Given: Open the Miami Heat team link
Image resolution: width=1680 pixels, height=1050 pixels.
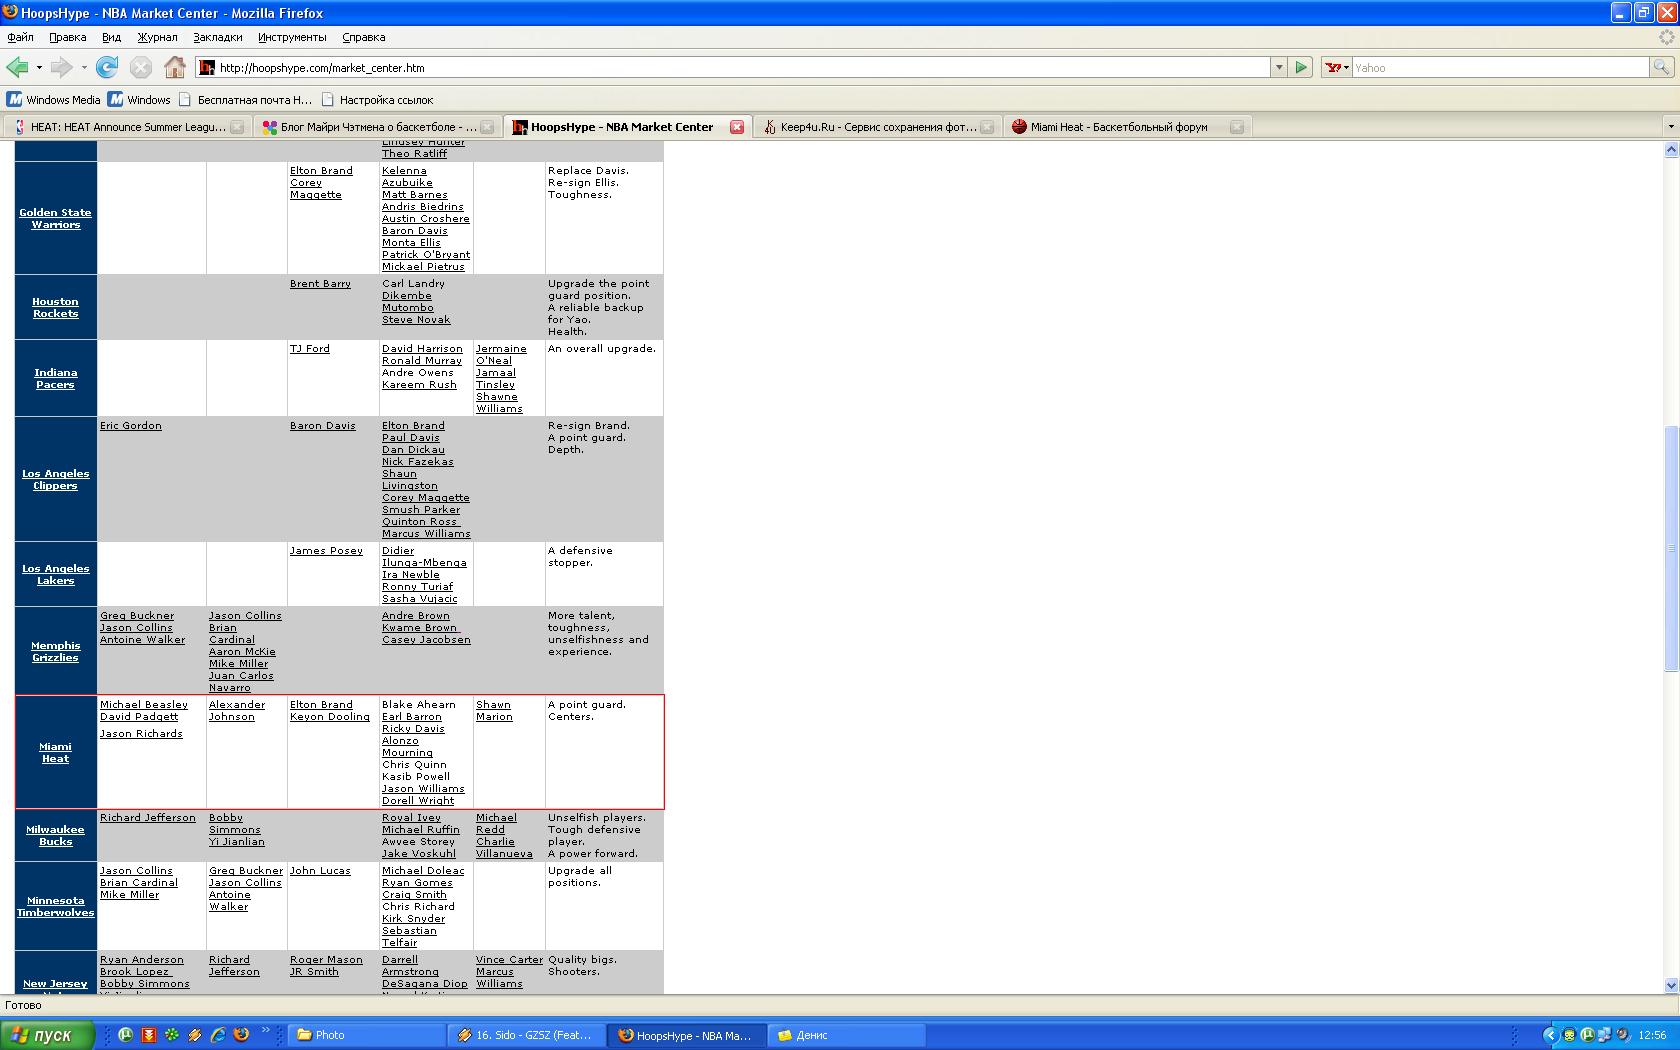Looking at the screenshot, I should click(55, 752).
